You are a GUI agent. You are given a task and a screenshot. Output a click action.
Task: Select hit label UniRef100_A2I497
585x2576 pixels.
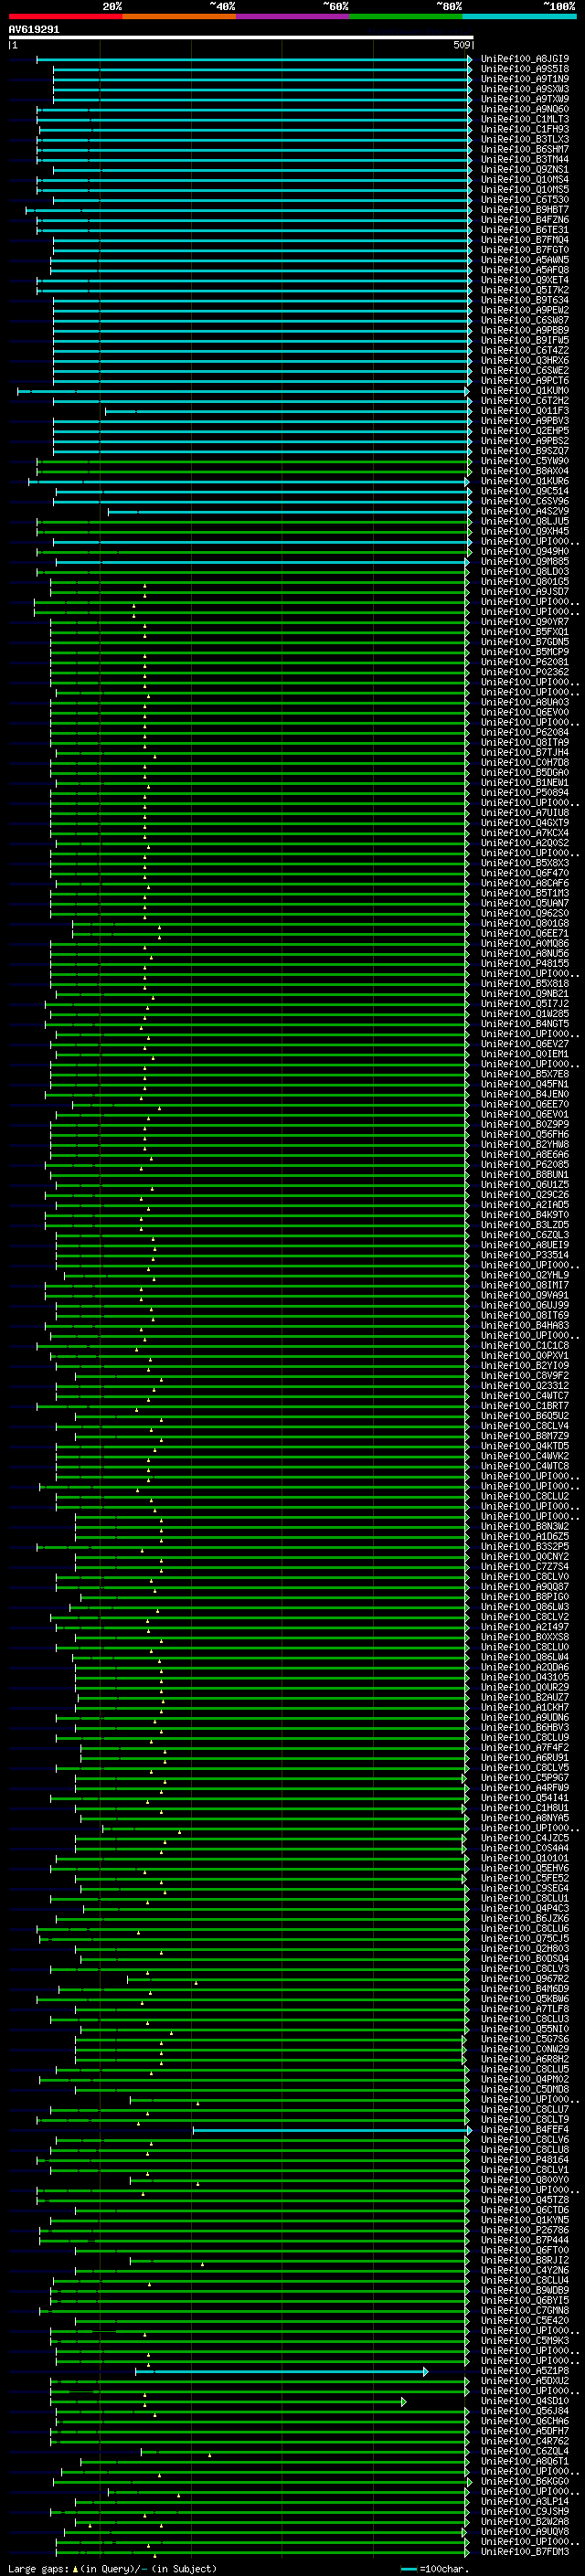coord(525,1627)
